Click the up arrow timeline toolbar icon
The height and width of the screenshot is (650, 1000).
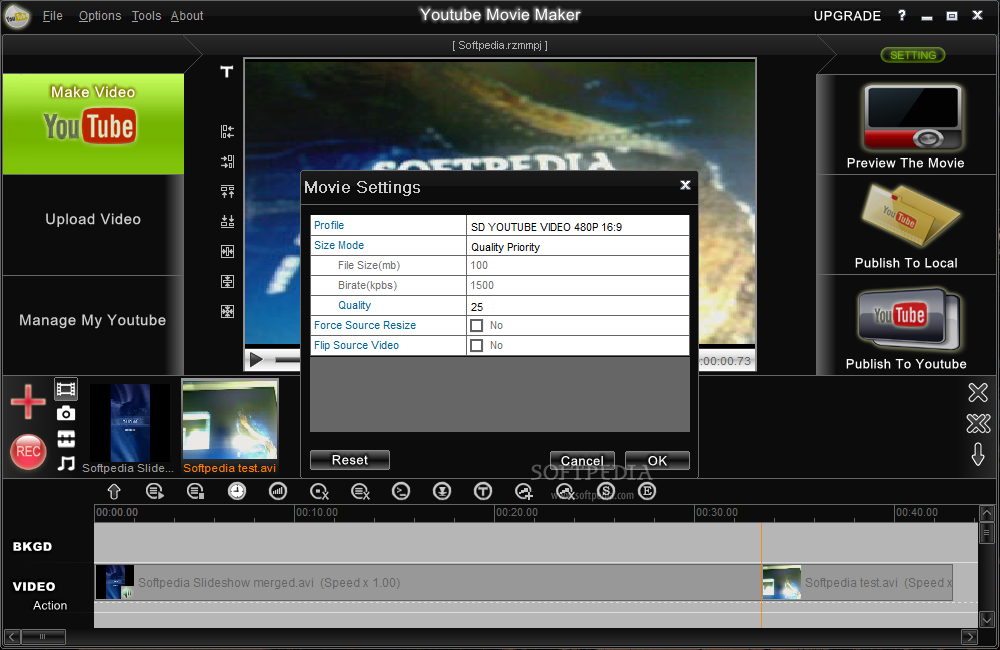[114, 491]
